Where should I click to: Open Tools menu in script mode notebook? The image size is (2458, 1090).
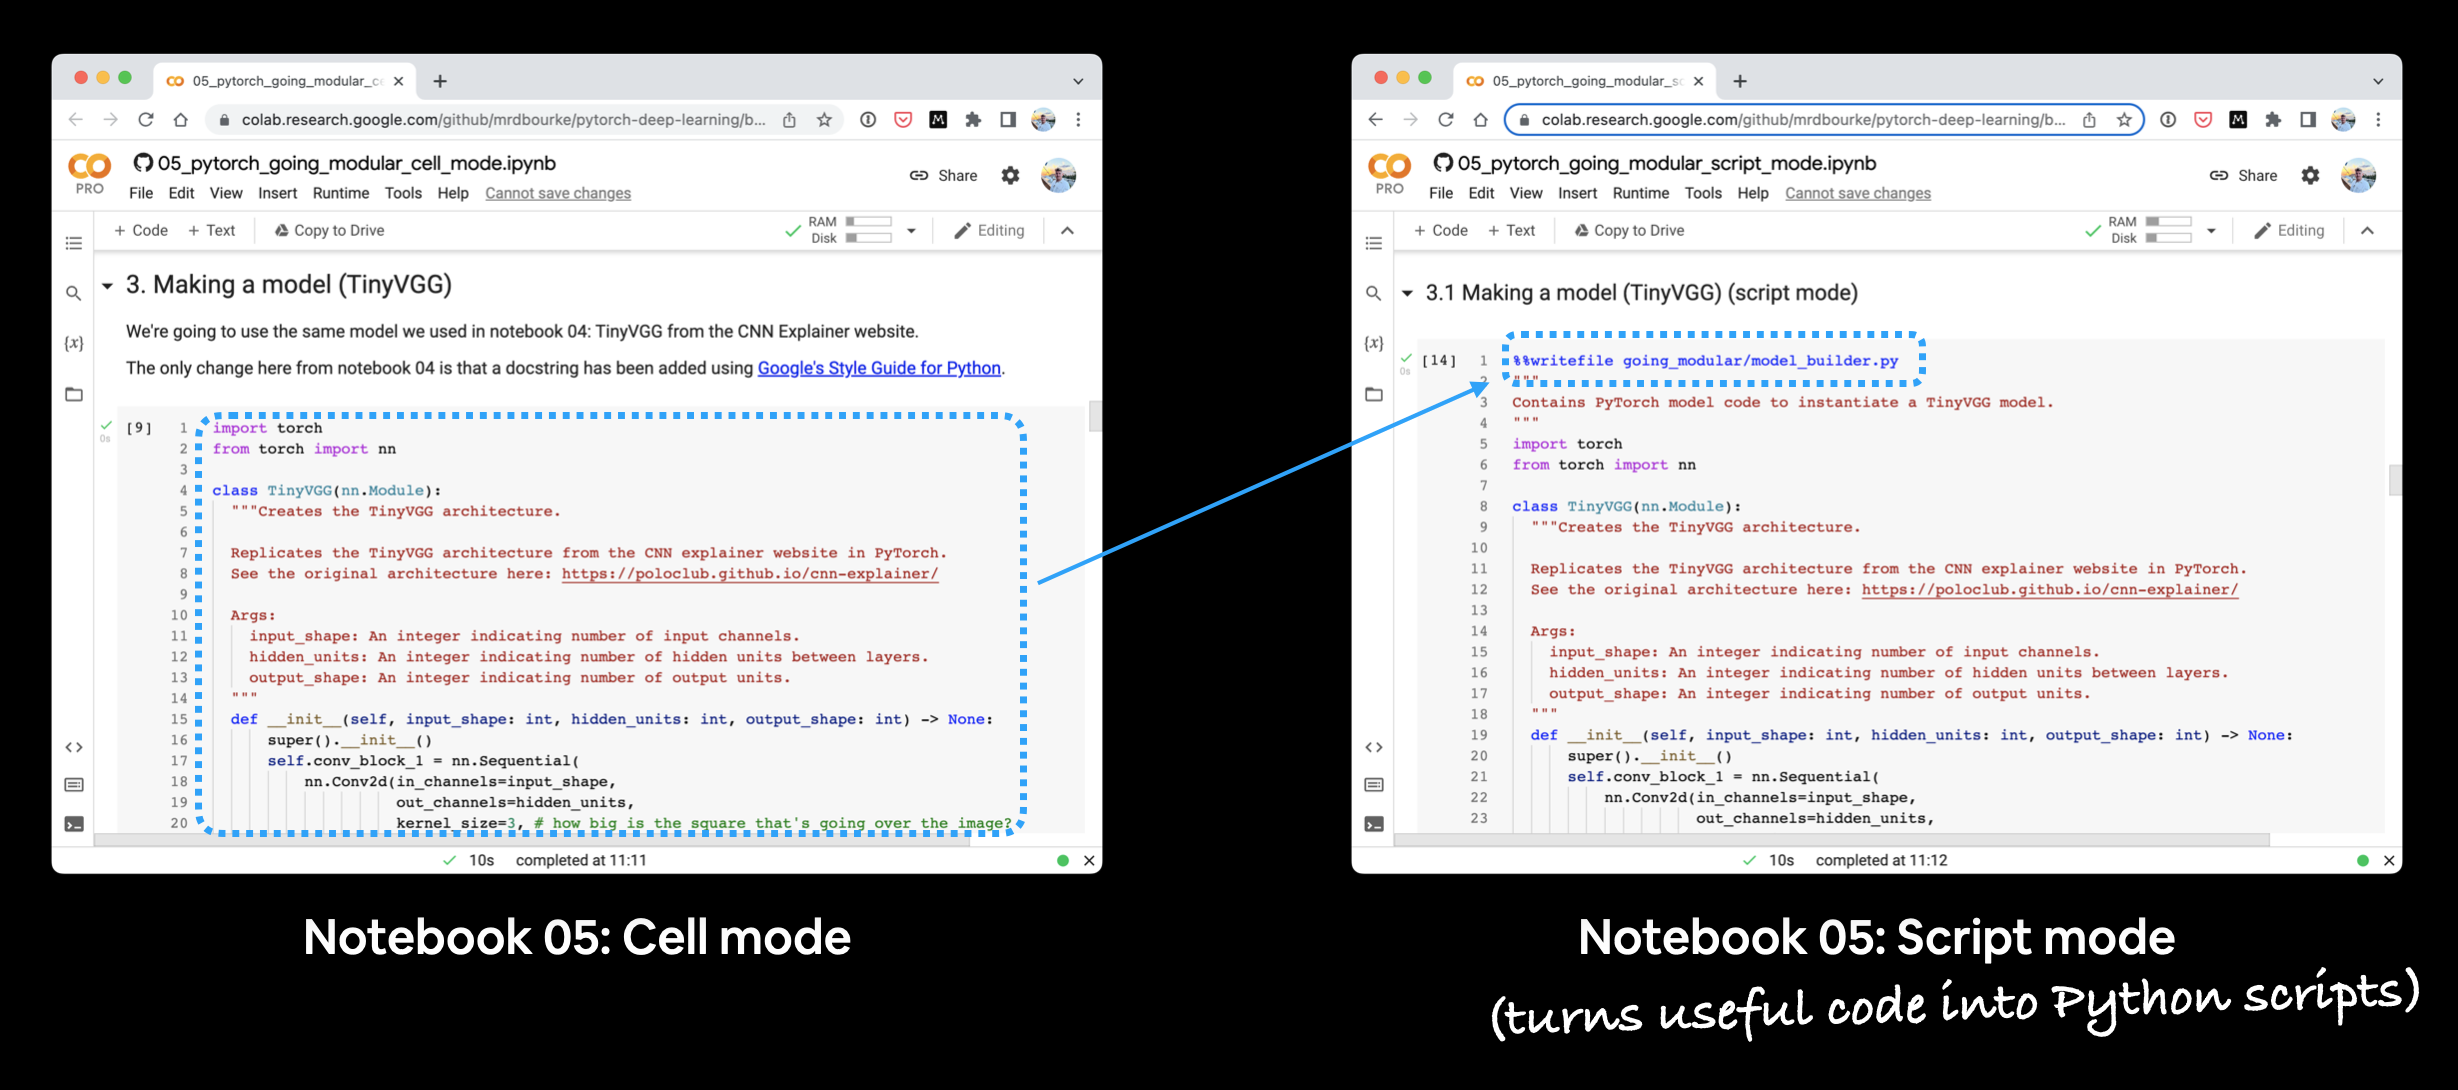click(x=1702, y=193)
